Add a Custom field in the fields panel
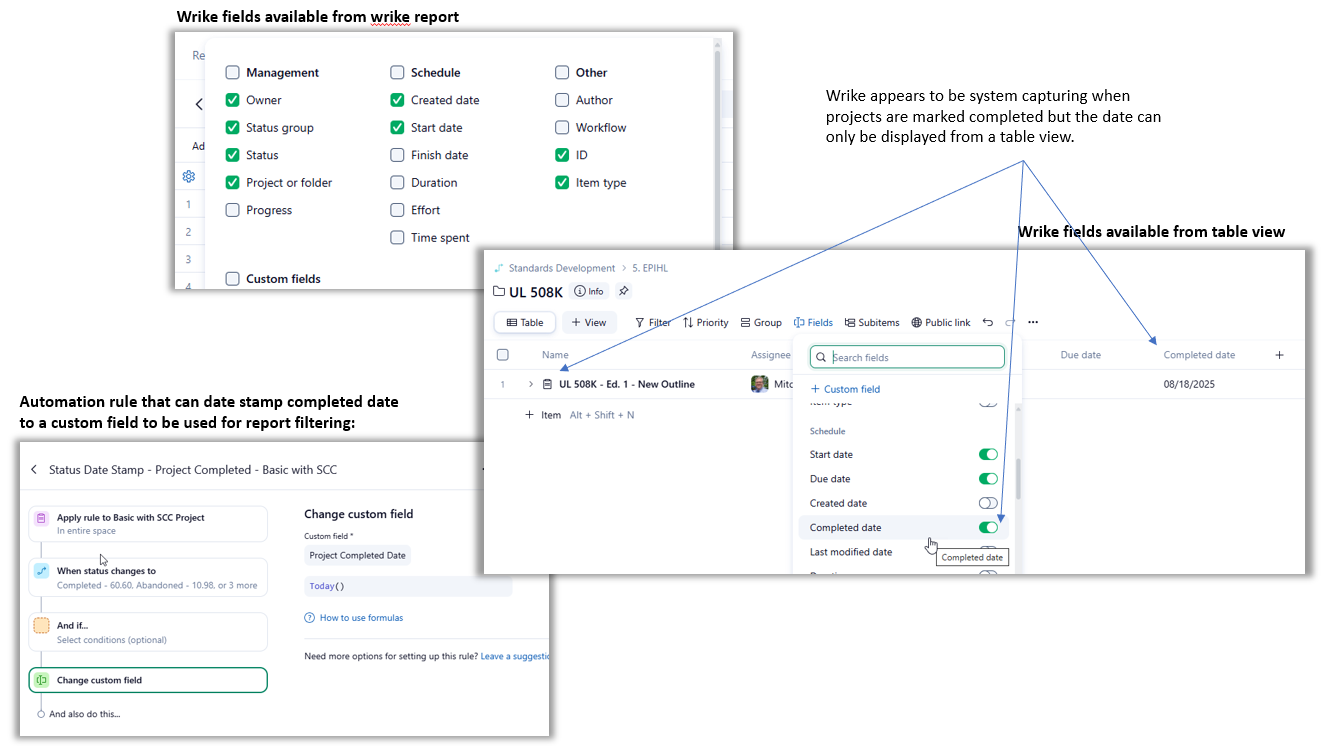1328x753 pixels. pos(845,389)
